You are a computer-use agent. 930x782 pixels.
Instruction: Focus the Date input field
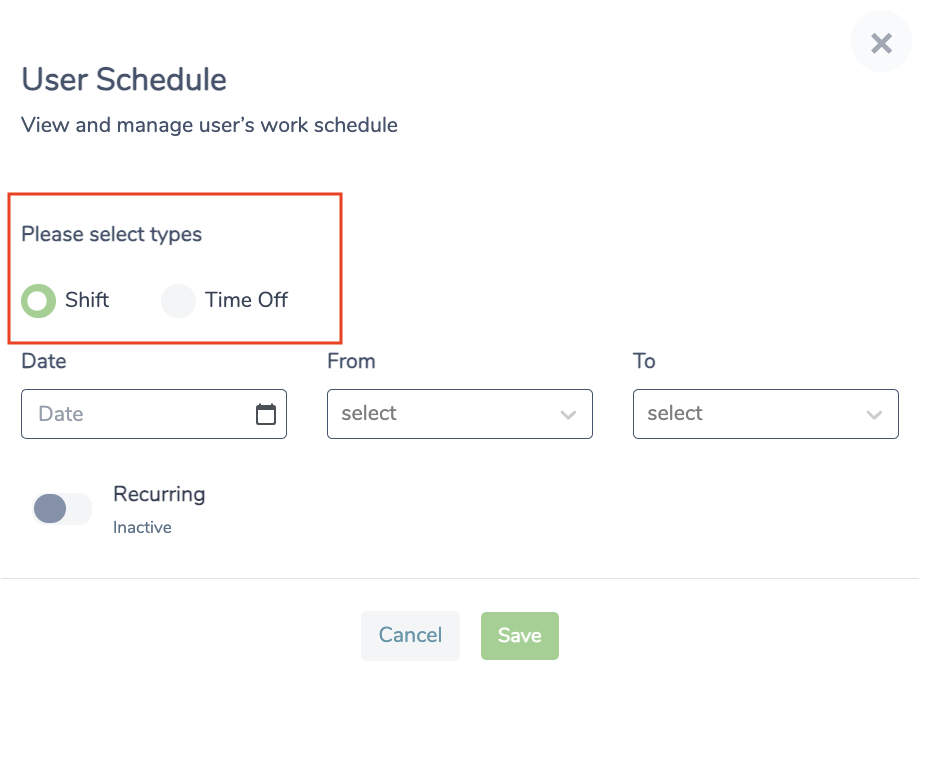tap(154, 414)
